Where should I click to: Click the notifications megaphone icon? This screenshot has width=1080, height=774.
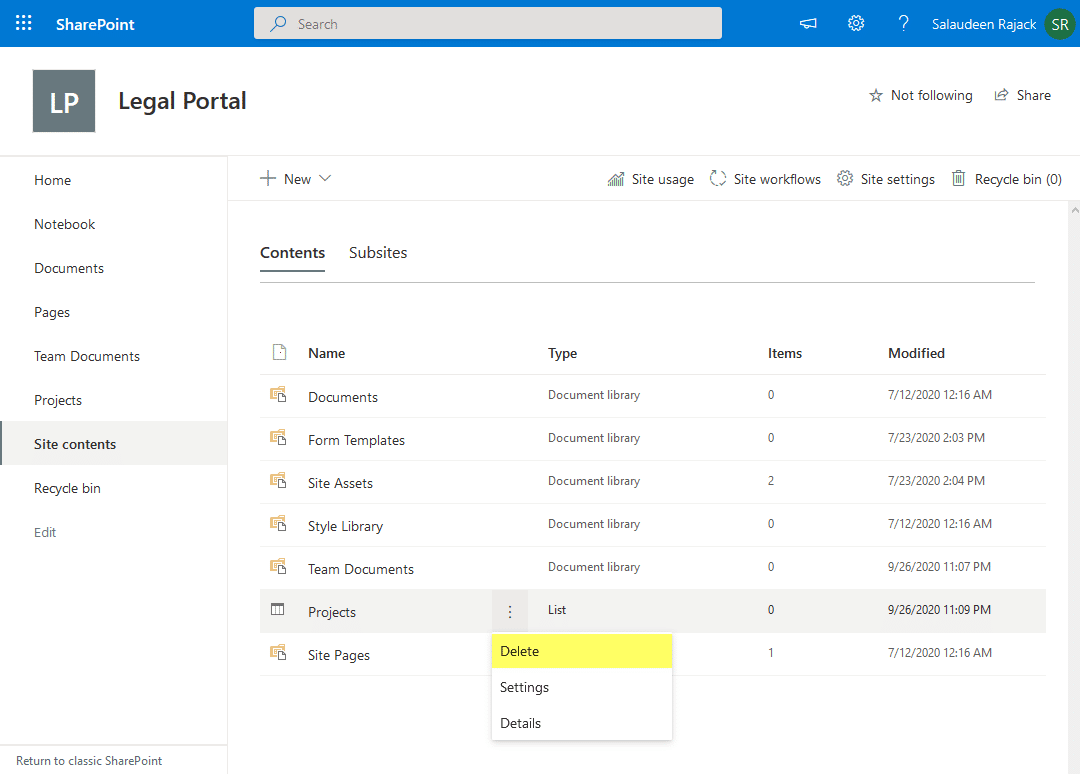[808, 24]
